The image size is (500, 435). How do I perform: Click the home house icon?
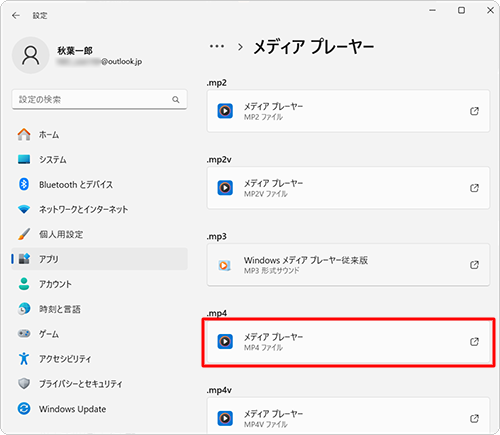(24, 134)
